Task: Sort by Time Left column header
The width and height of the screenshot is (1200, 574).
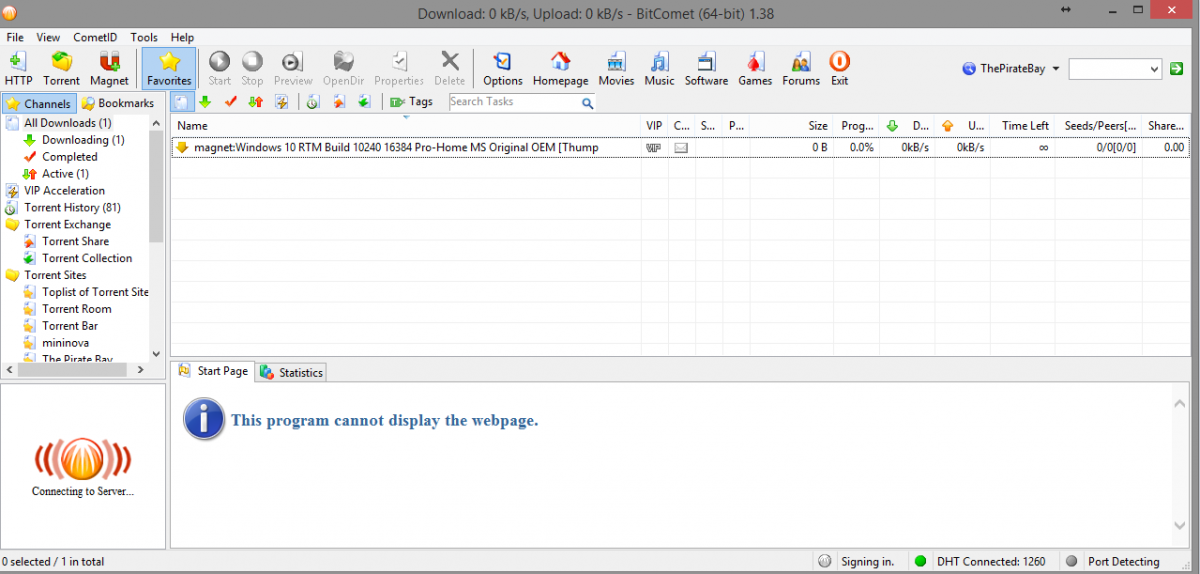Action: click(x=1021, y=125)
